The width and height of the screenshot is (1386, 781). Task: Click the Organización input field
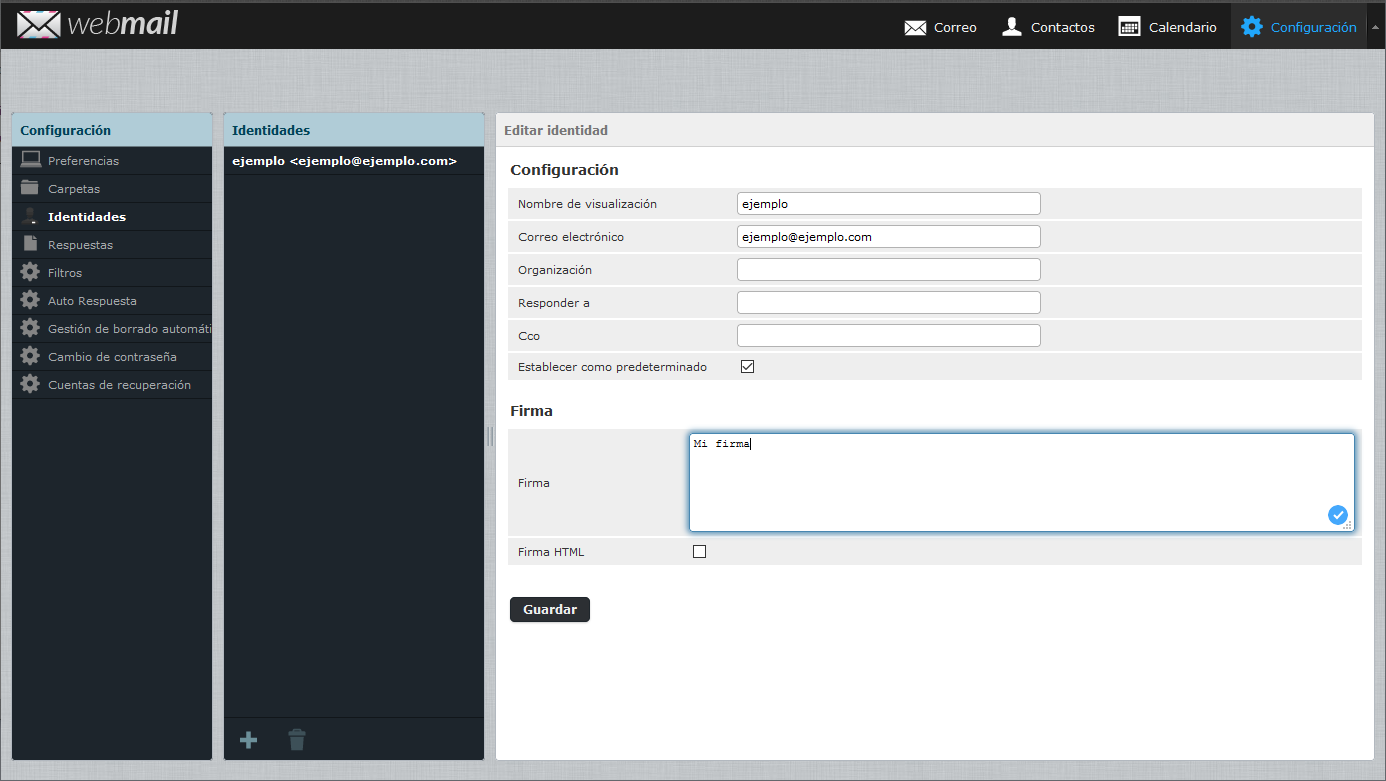pyautogui.click(x=888, y=269)
